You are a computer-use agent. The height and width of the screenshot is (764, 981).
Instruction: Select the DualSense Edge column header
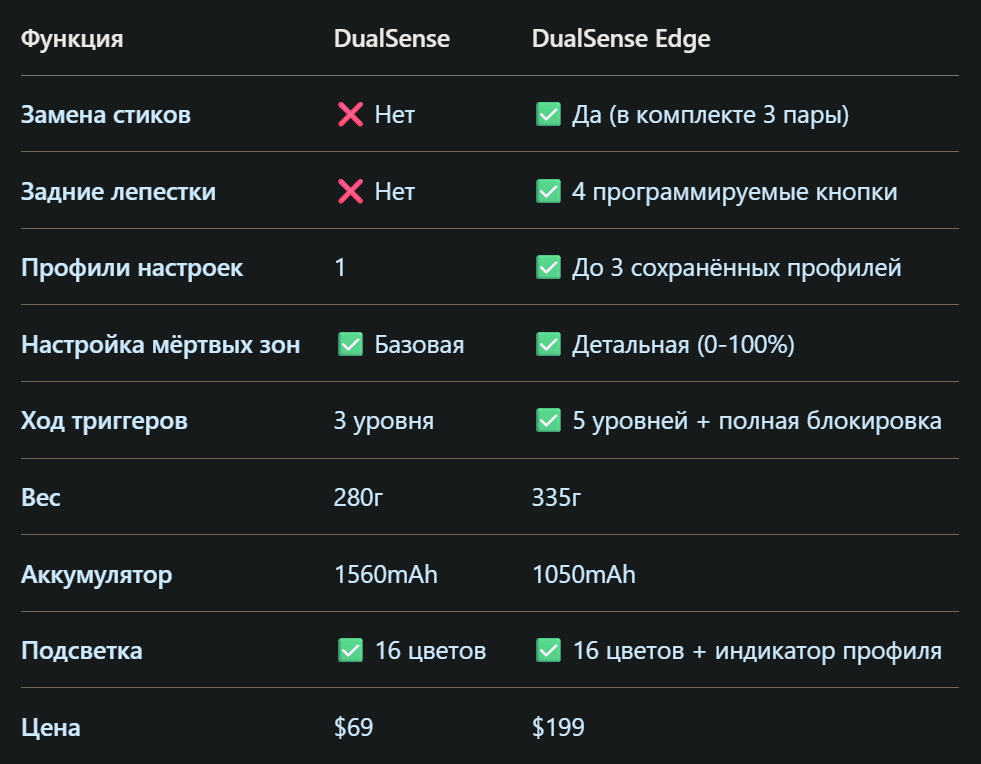pyautogui.click(x=621, y=39)
